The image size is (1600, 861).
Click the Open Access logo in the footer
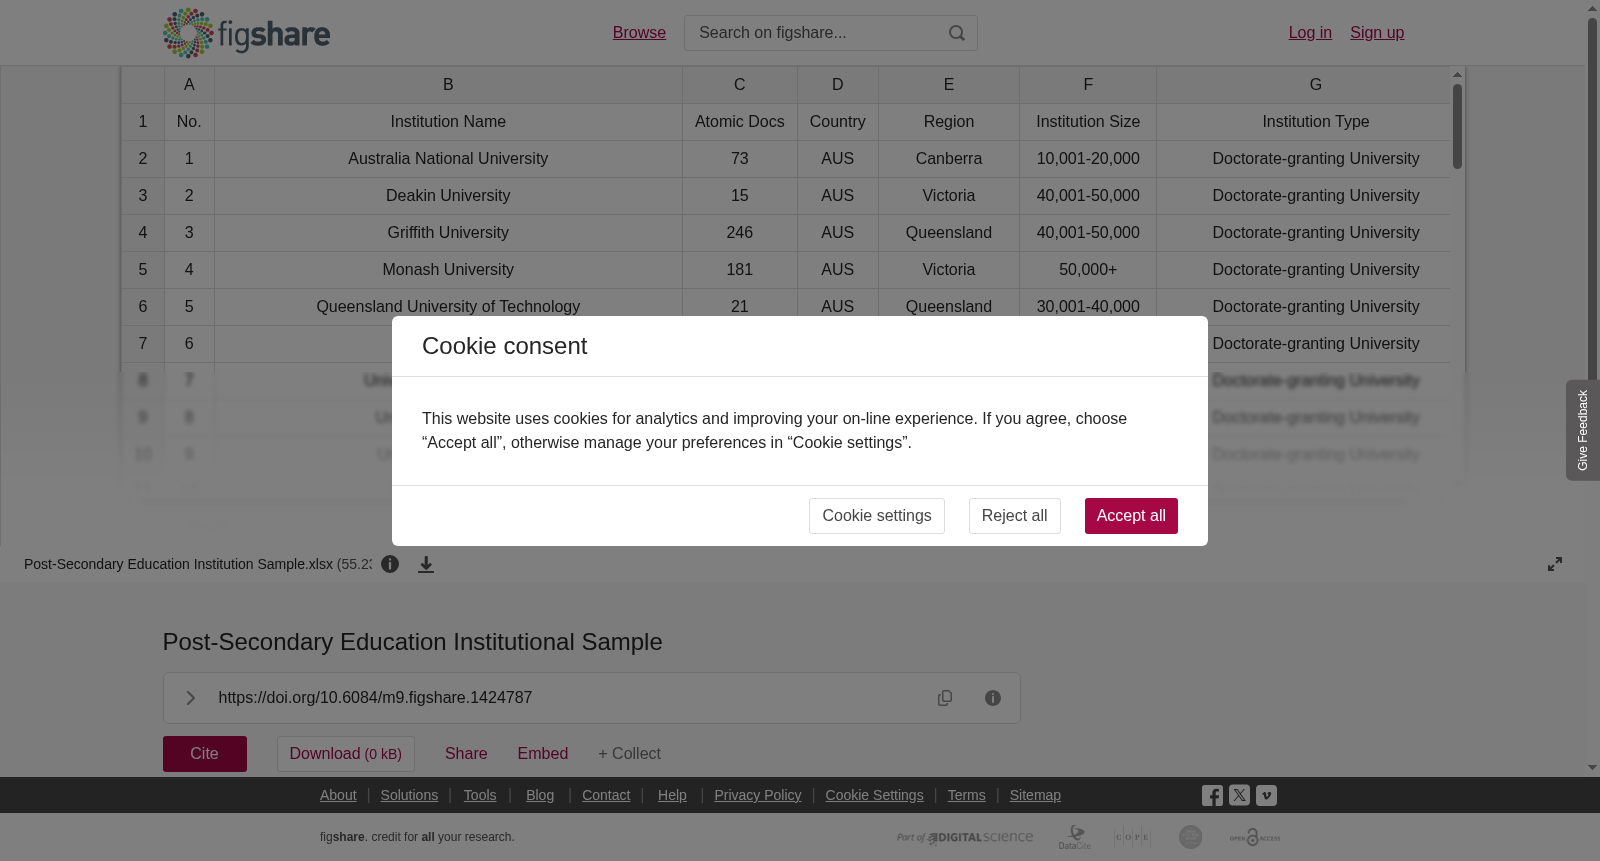coord(1255,837)
